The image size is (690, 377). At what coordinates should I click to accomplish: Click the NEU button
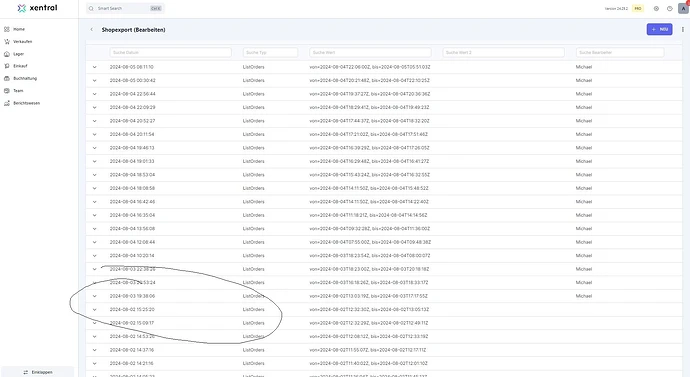[659, 29]
